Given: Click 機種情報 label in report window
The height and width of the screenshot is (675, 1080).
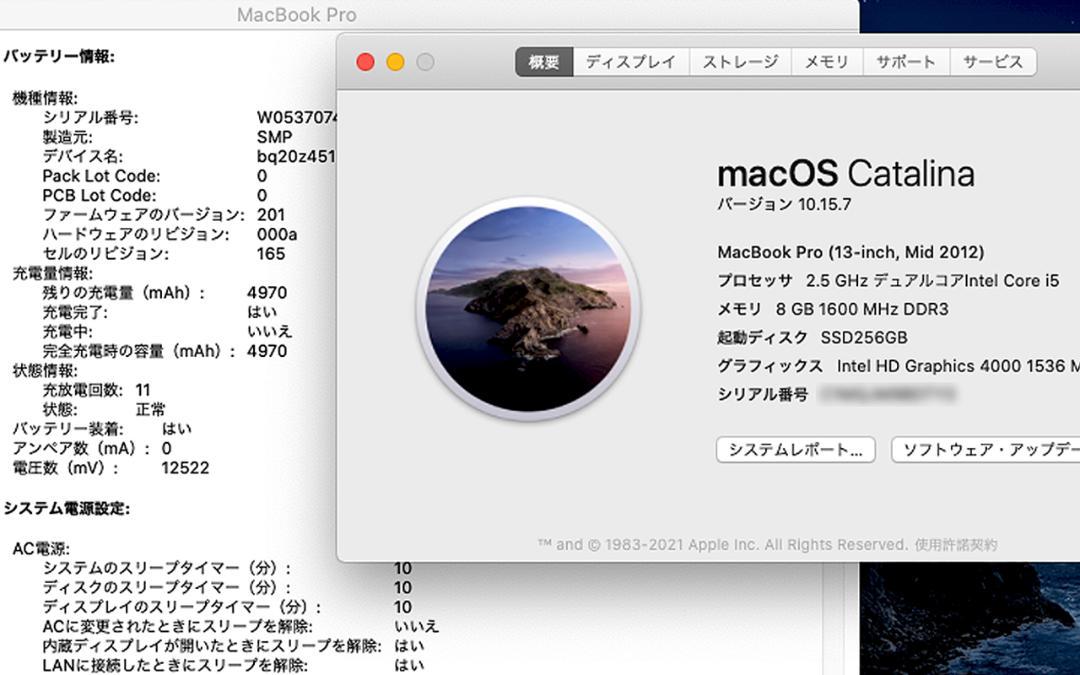Looking at the screenshot, I should click(45, 98).
